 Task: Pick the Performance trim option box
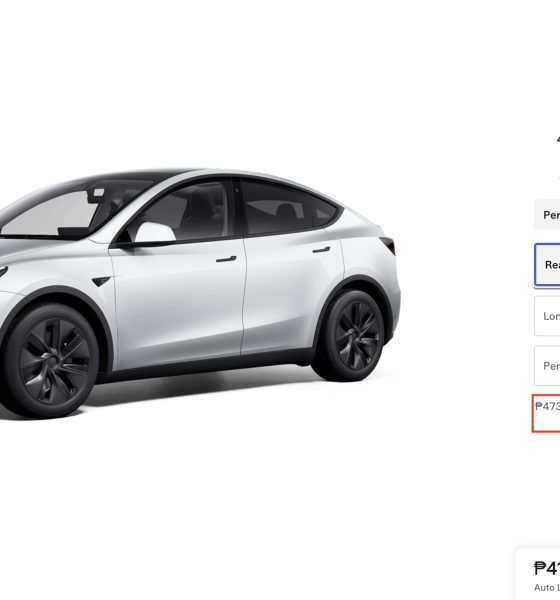point(548,366)
